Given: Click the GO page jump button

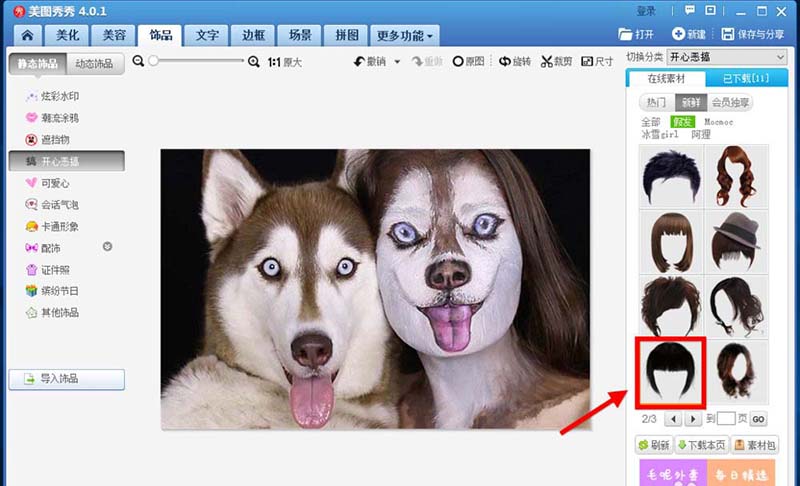Looking at the screenshot, I should (x=758, y=419).
